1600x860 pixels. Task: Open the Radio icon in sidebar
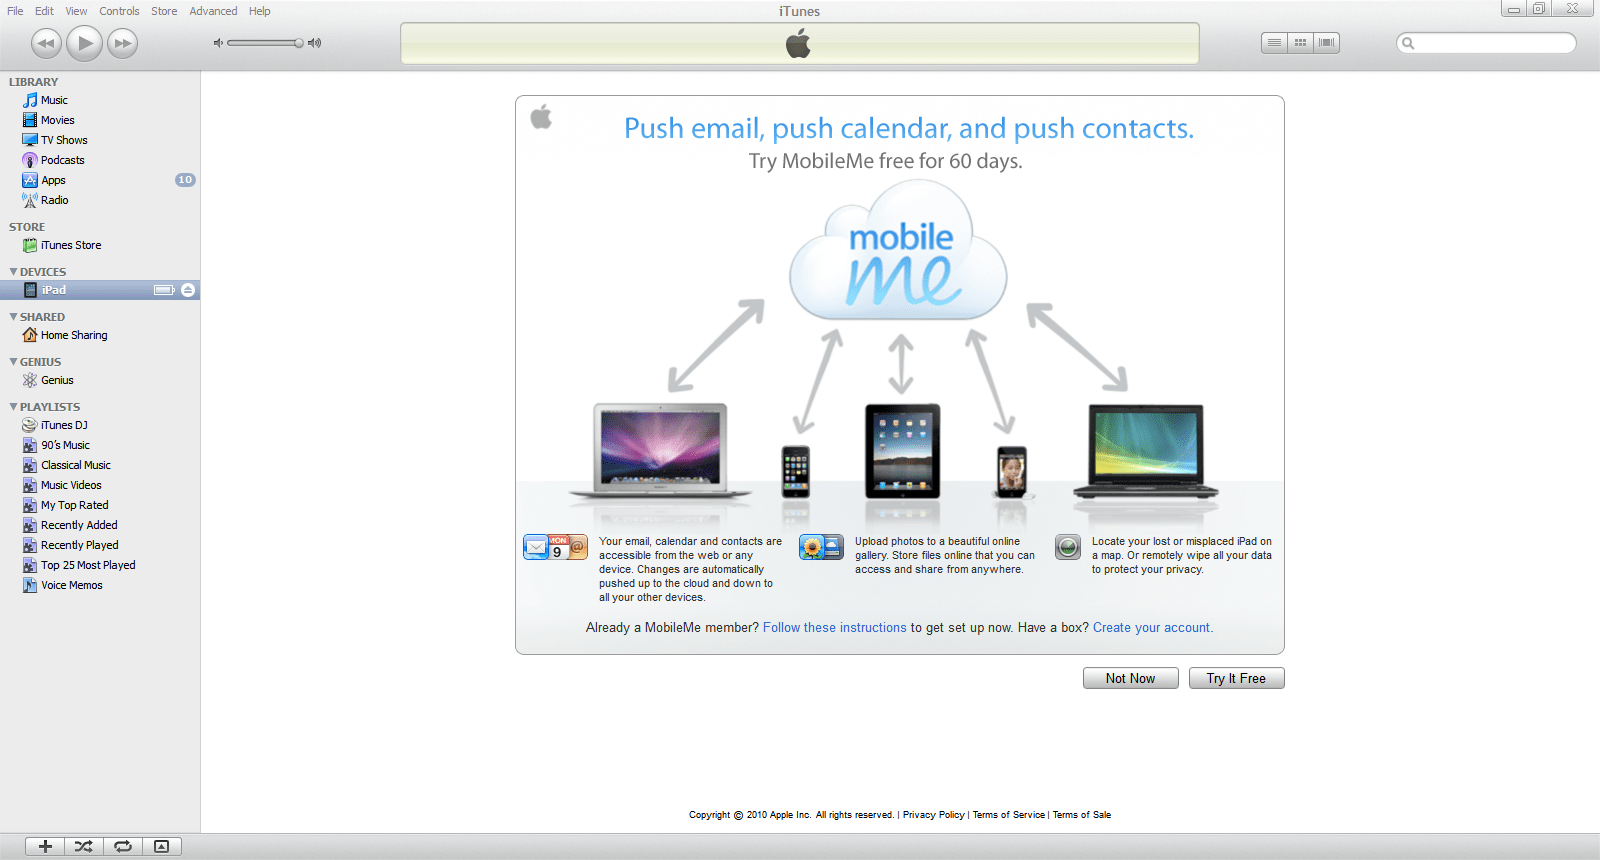(30, 200)
